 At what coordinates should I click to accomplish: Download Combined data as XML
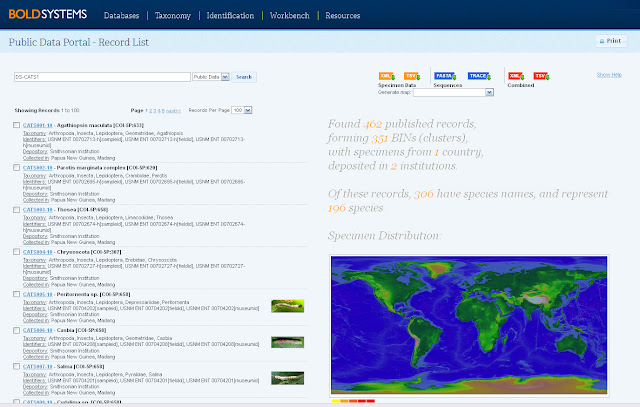(516, 76)
